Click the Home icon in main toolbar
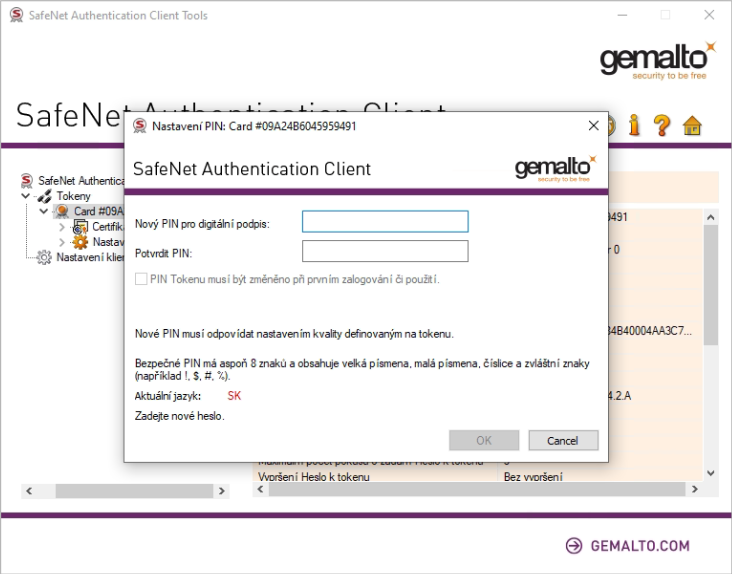 click(x=692, y=125)
